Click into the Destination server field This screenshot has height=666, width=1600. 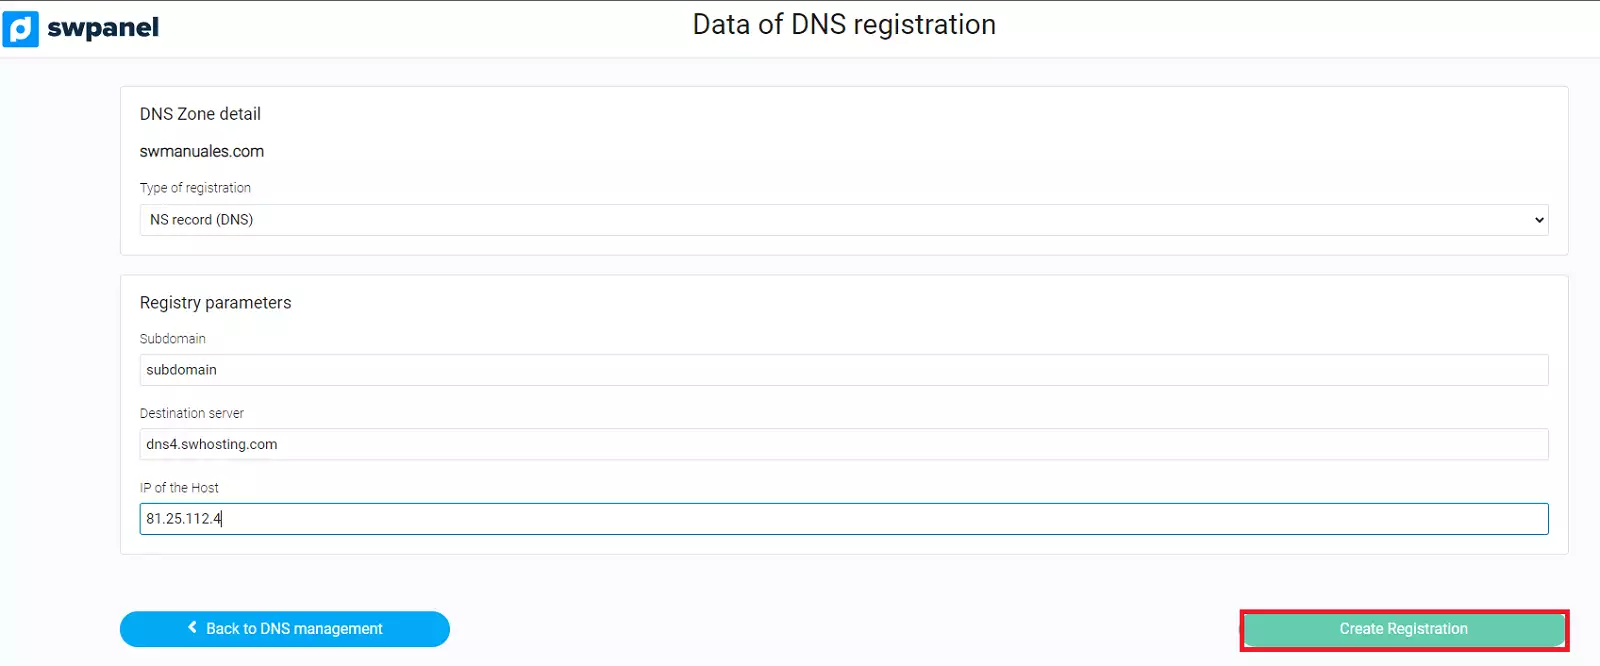[843, 444]
